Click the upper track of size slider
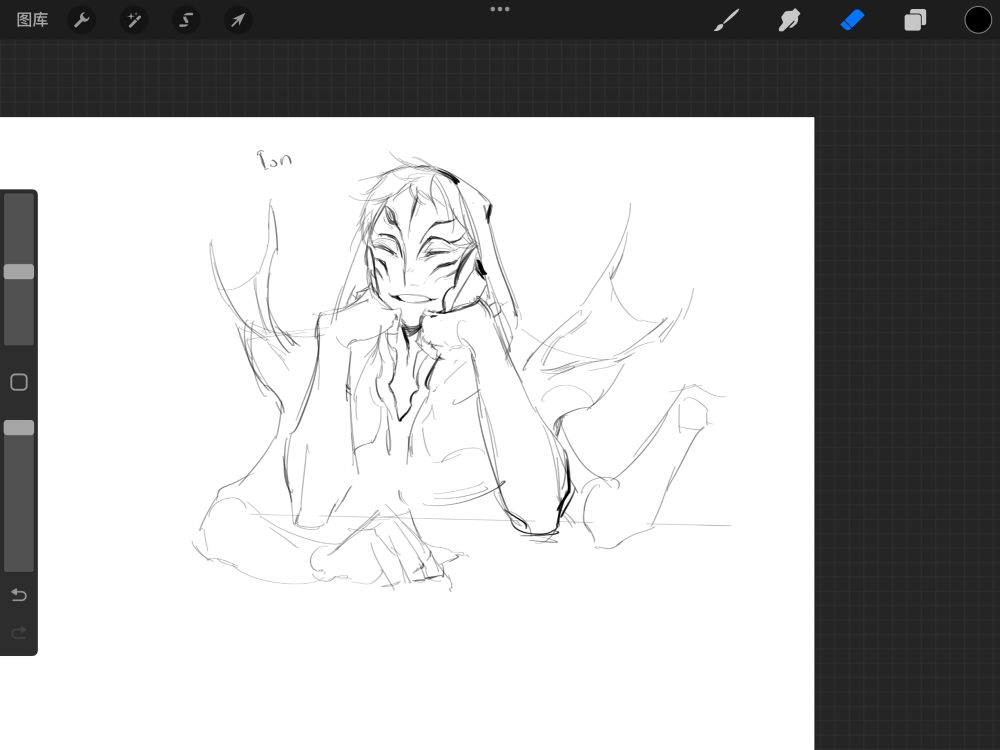This screenshot has width=1000, height=750. (19, 228)
